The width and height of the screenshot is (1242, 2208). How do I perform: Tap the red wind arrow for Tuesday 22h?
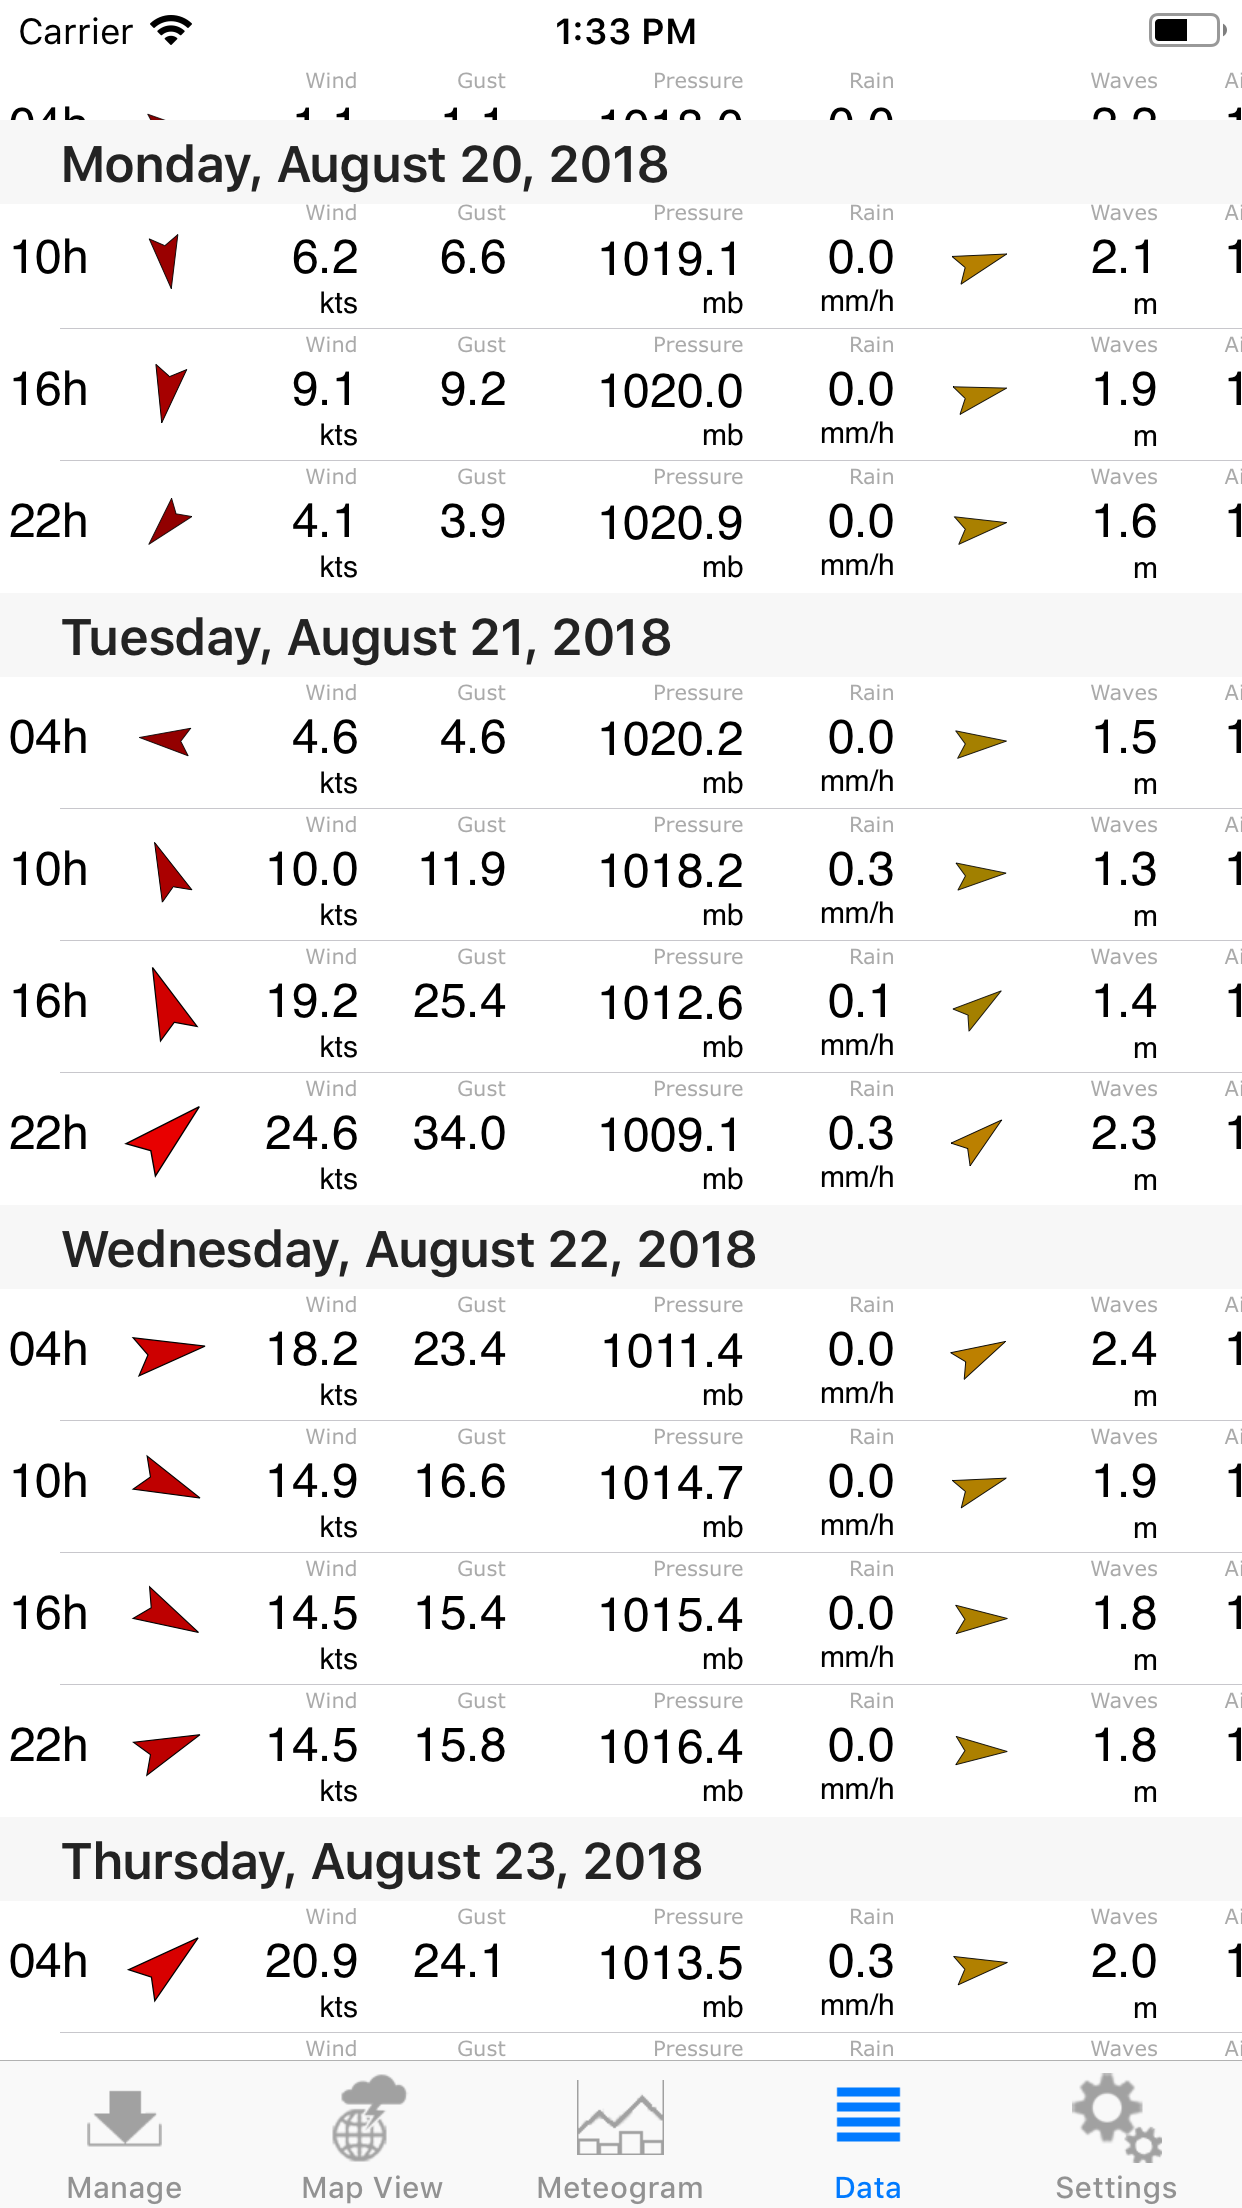tap(164, 1138)
